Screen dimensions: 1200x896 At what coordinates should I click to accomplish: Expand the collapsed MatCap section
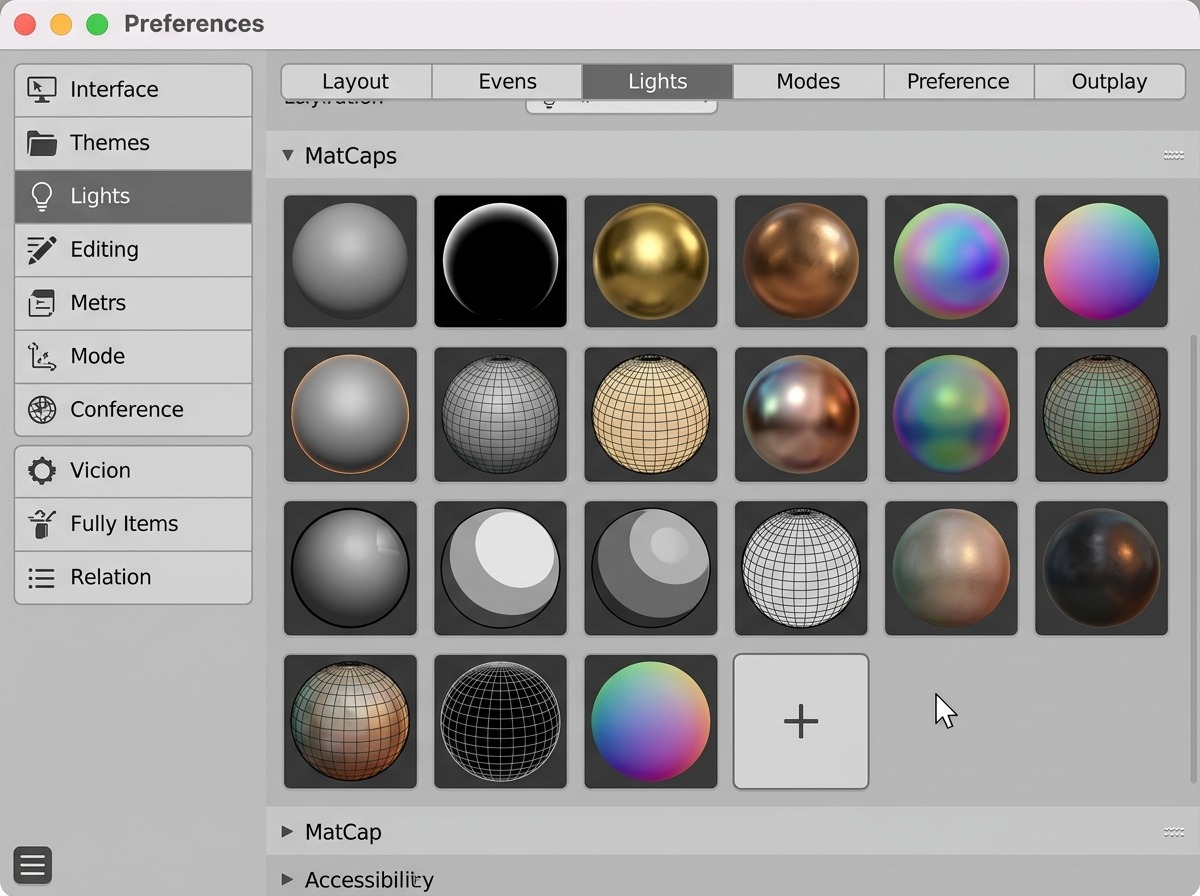click(x=288, y=831)
